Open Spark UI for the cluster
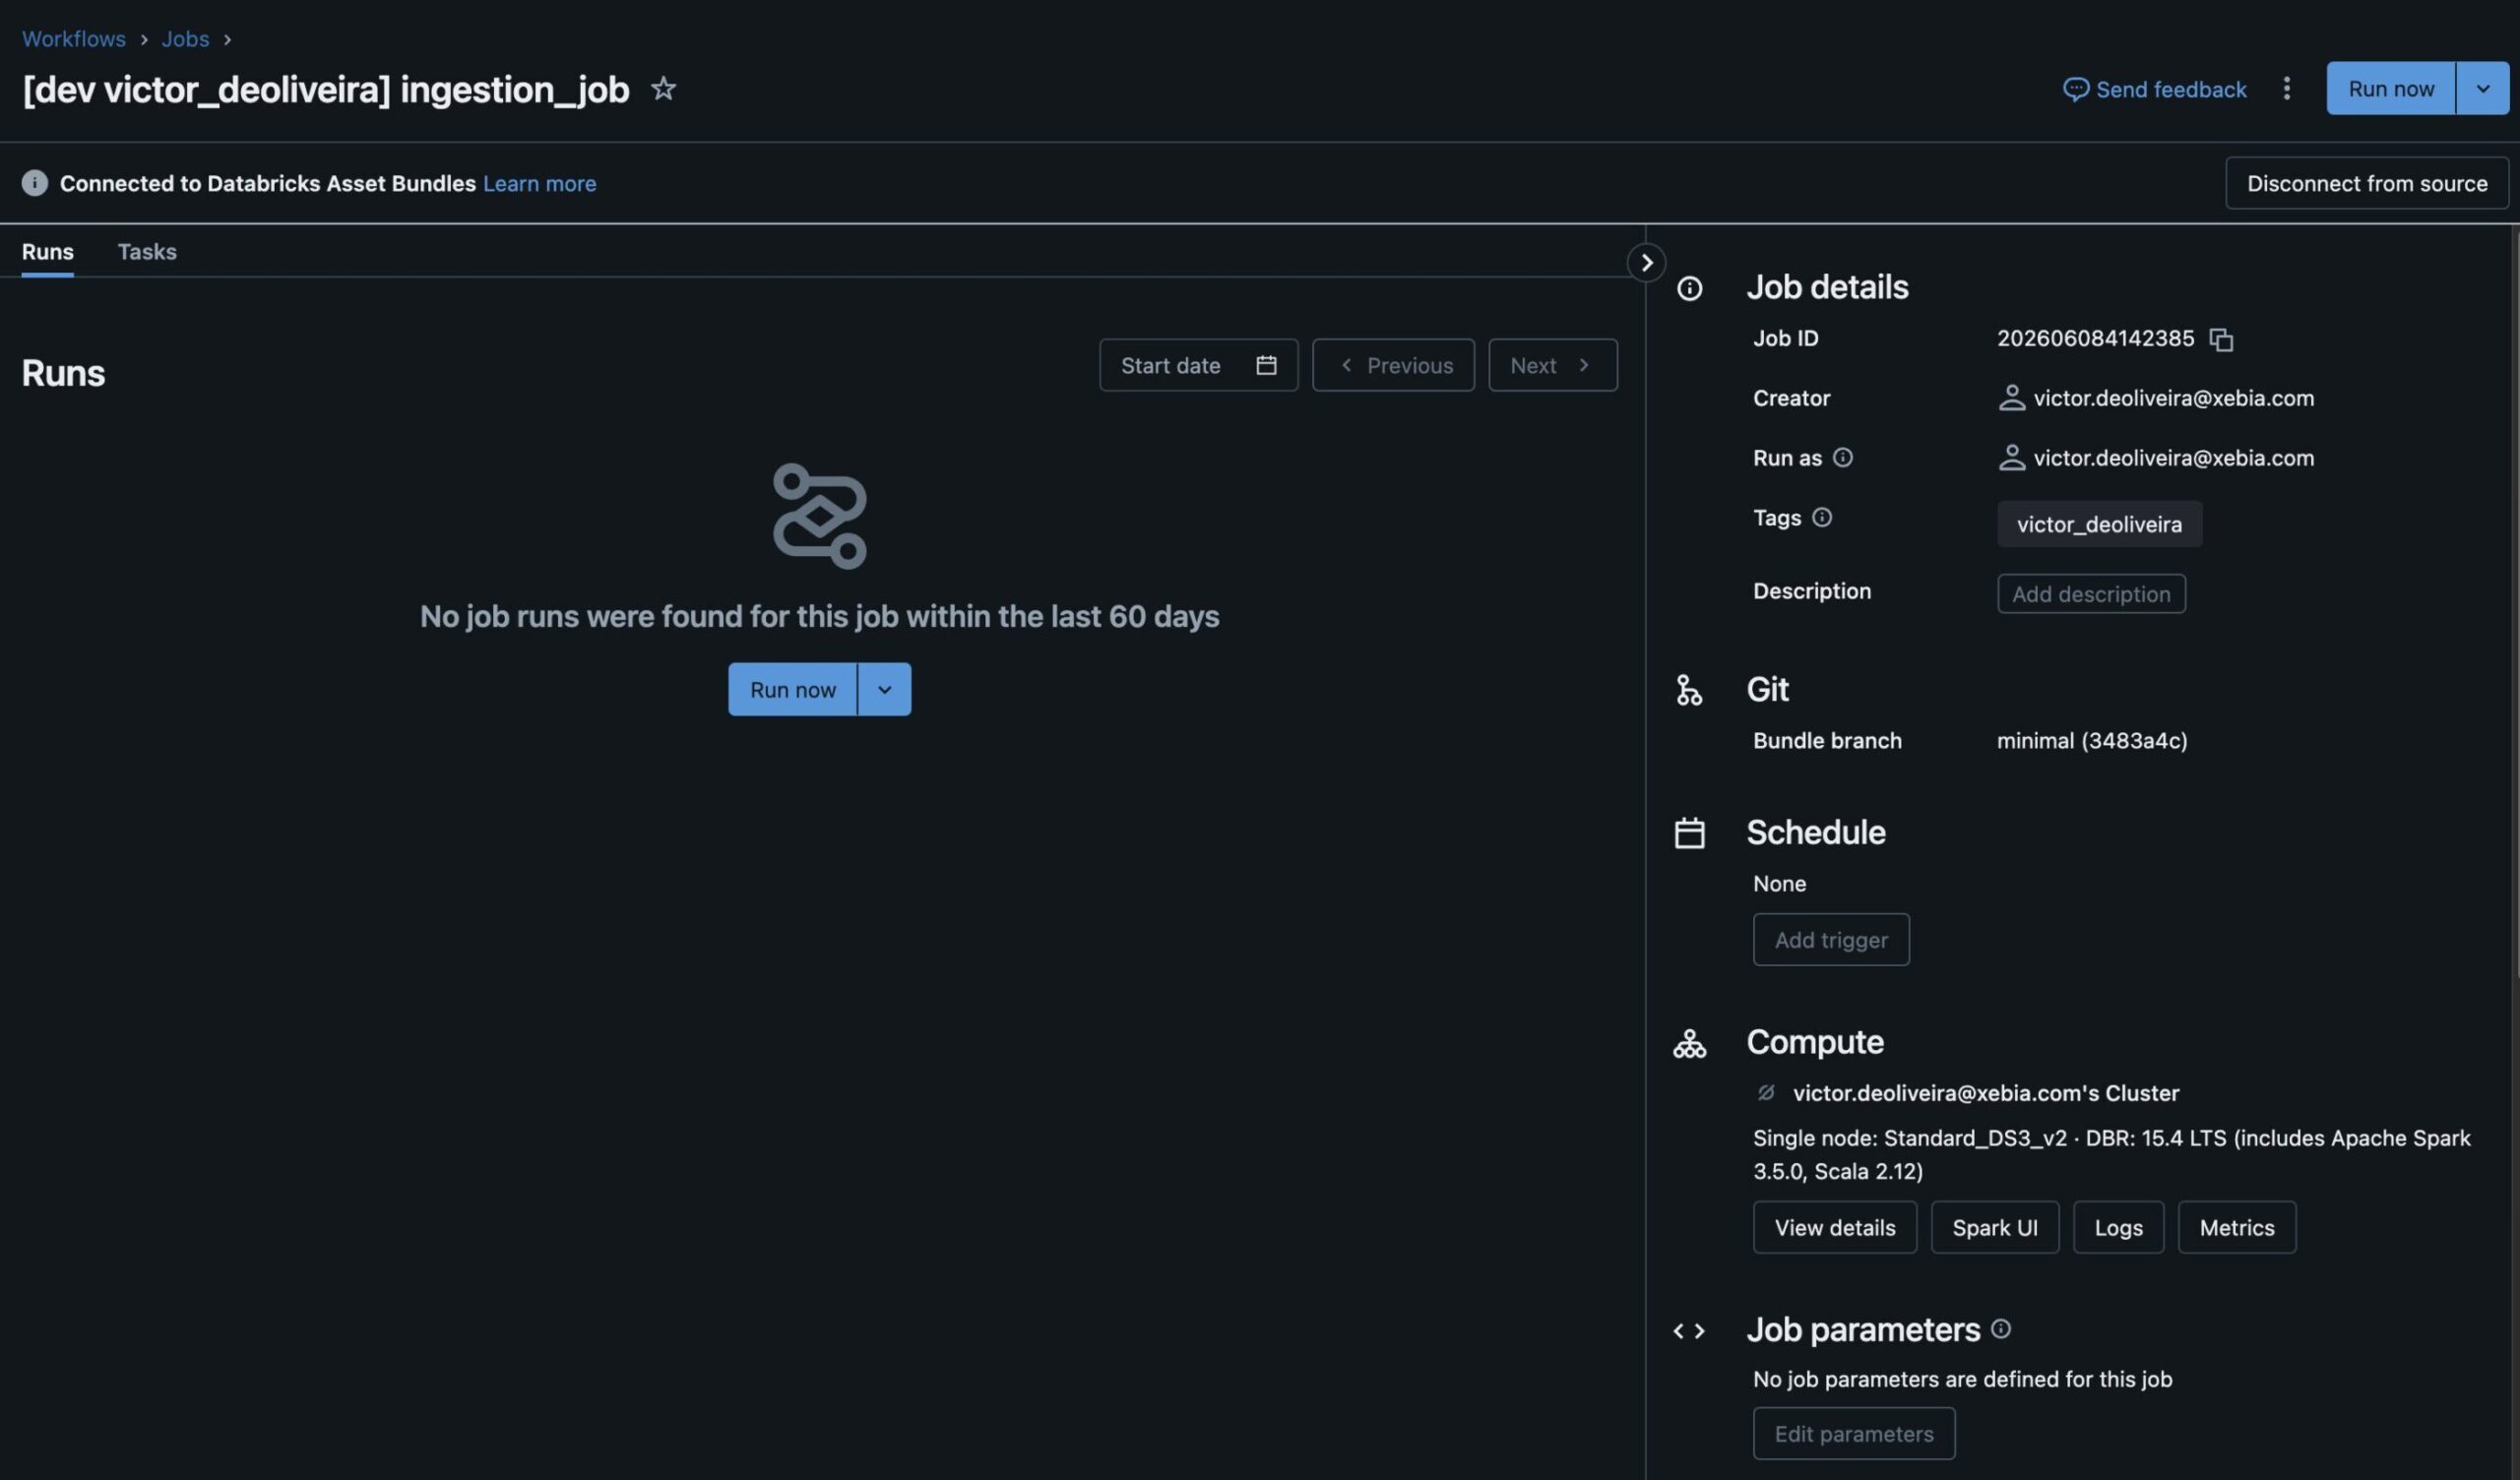2520x1480 pixels. click(x=1994, y=1228)
